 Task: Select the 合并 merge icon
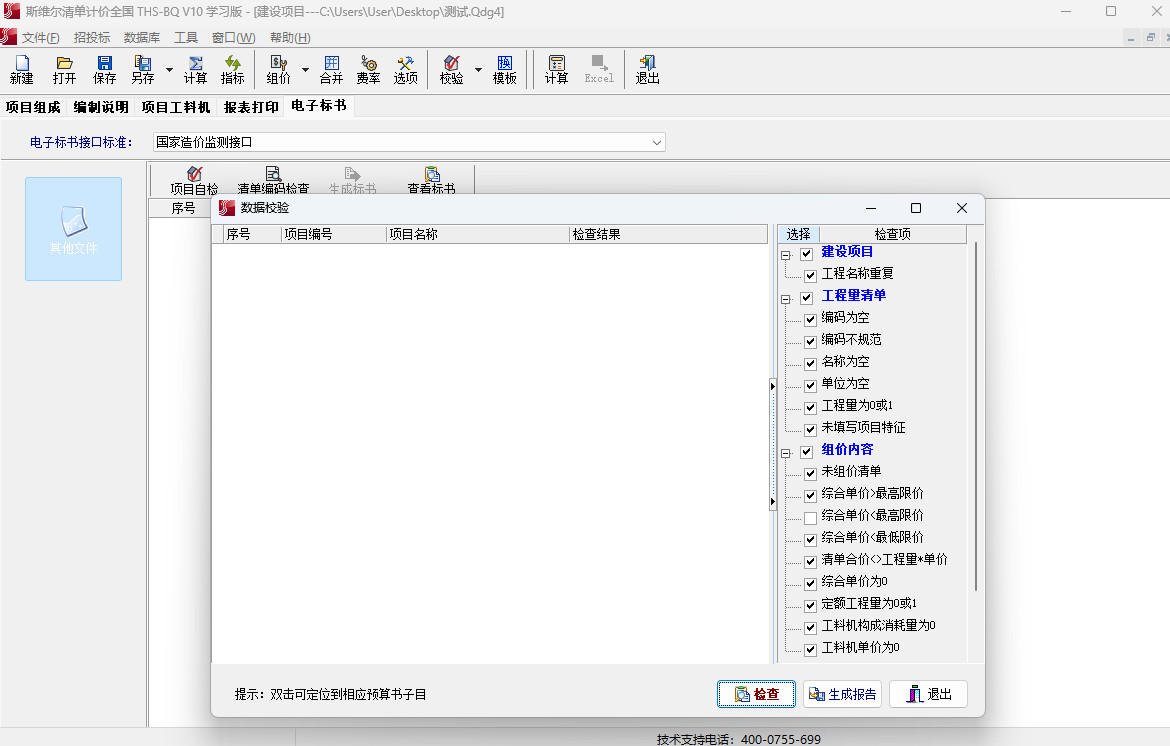(x=331, y=69)
